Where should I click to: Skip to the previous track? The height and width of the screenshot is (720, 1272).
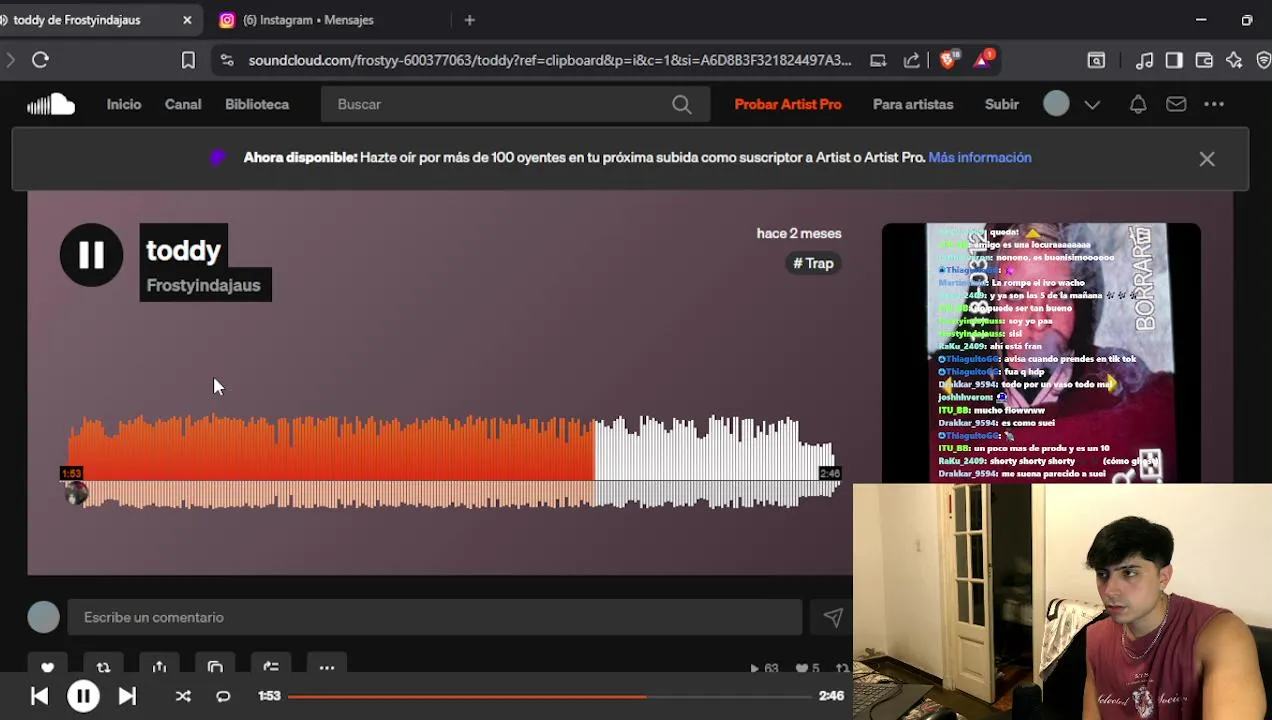39,696
